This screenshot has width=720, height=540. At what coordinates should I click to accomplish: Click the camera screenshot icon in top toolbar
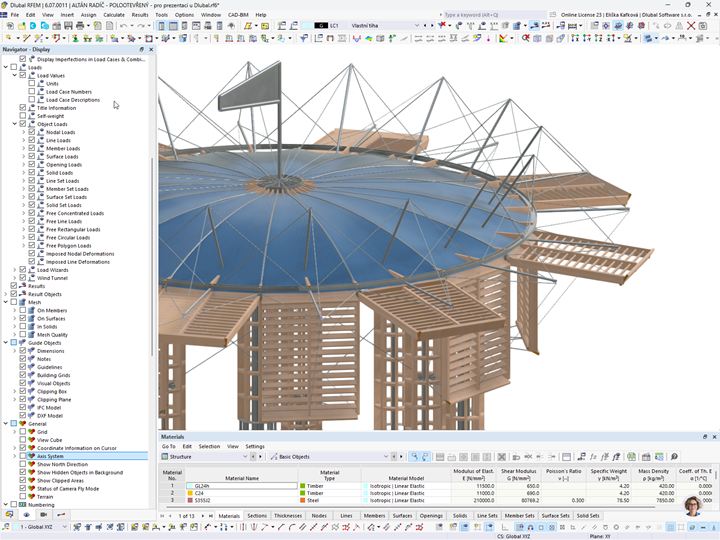(703, 26)
